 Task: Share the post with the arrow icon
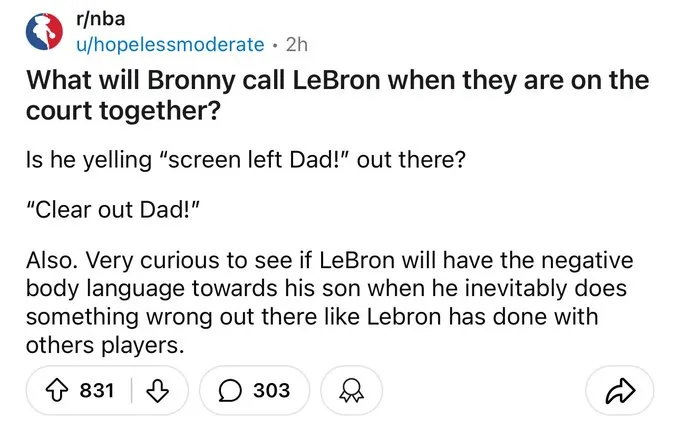point(624,390)
